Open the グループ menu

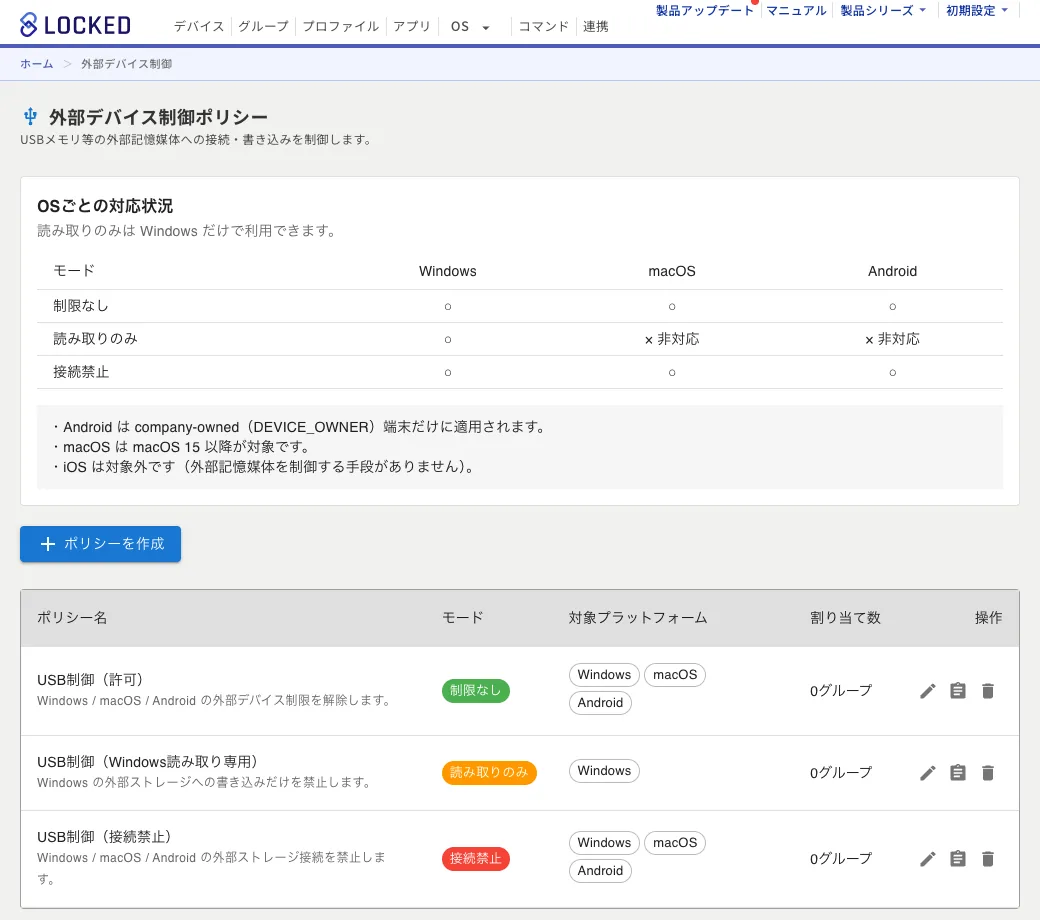click(x=263, y=27)
